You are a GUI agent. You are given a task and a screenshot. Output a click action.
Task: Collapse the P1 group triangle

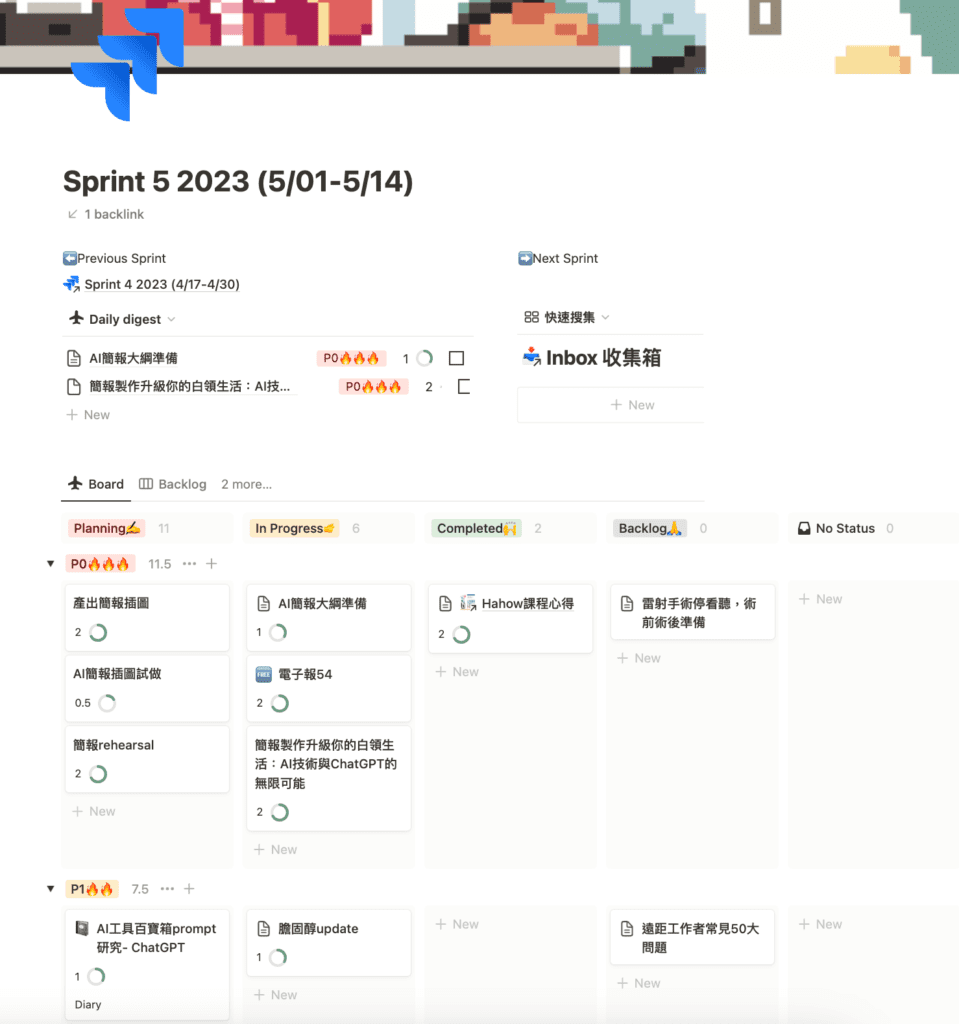[x=51, y=889]
